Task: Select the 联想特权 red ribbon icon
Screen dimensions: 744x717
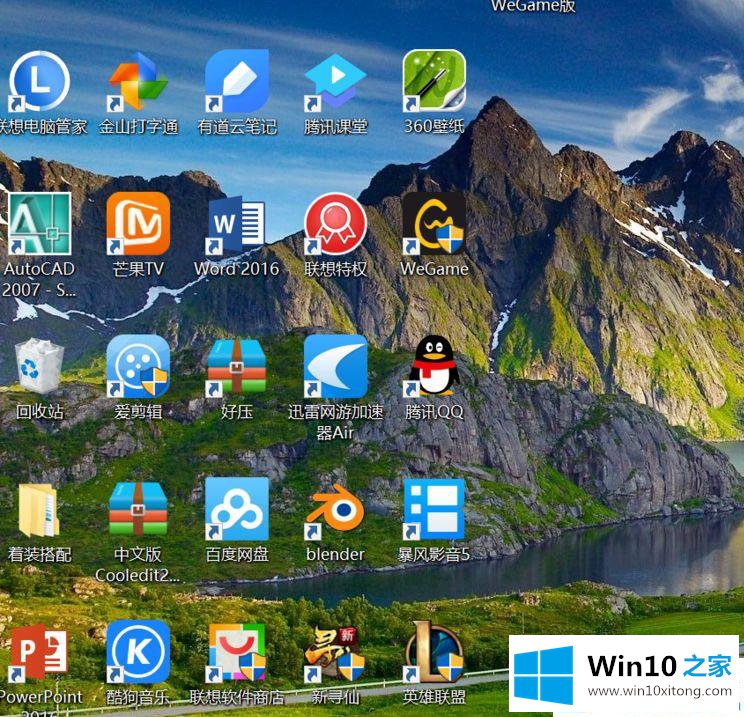Action: point(335,223)
